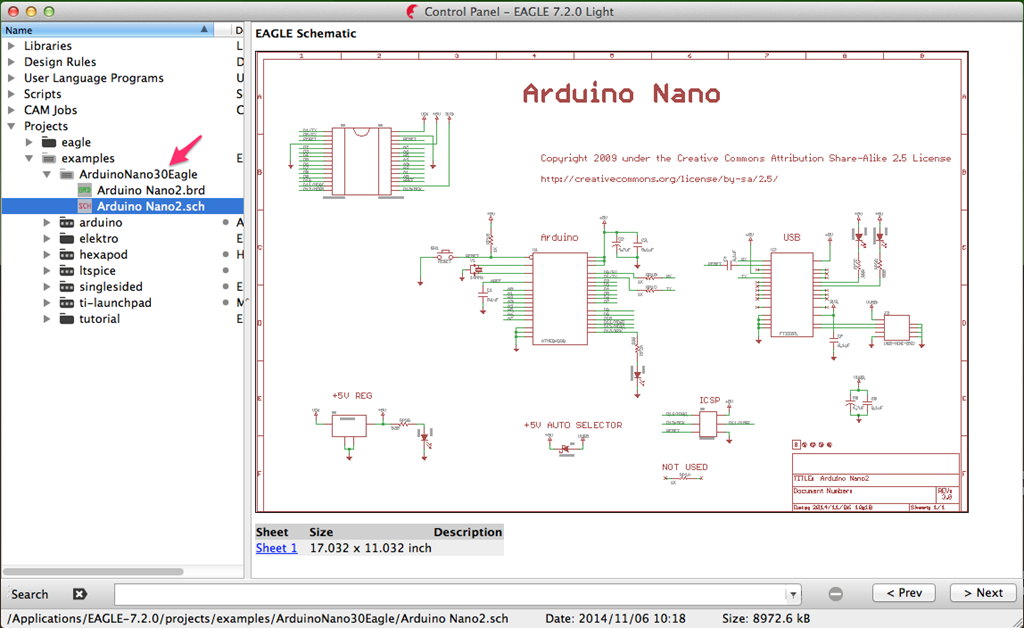Select the Design Rules tree entry
The width and height of the screenshot is (1024, 628).
coord(60,62)
